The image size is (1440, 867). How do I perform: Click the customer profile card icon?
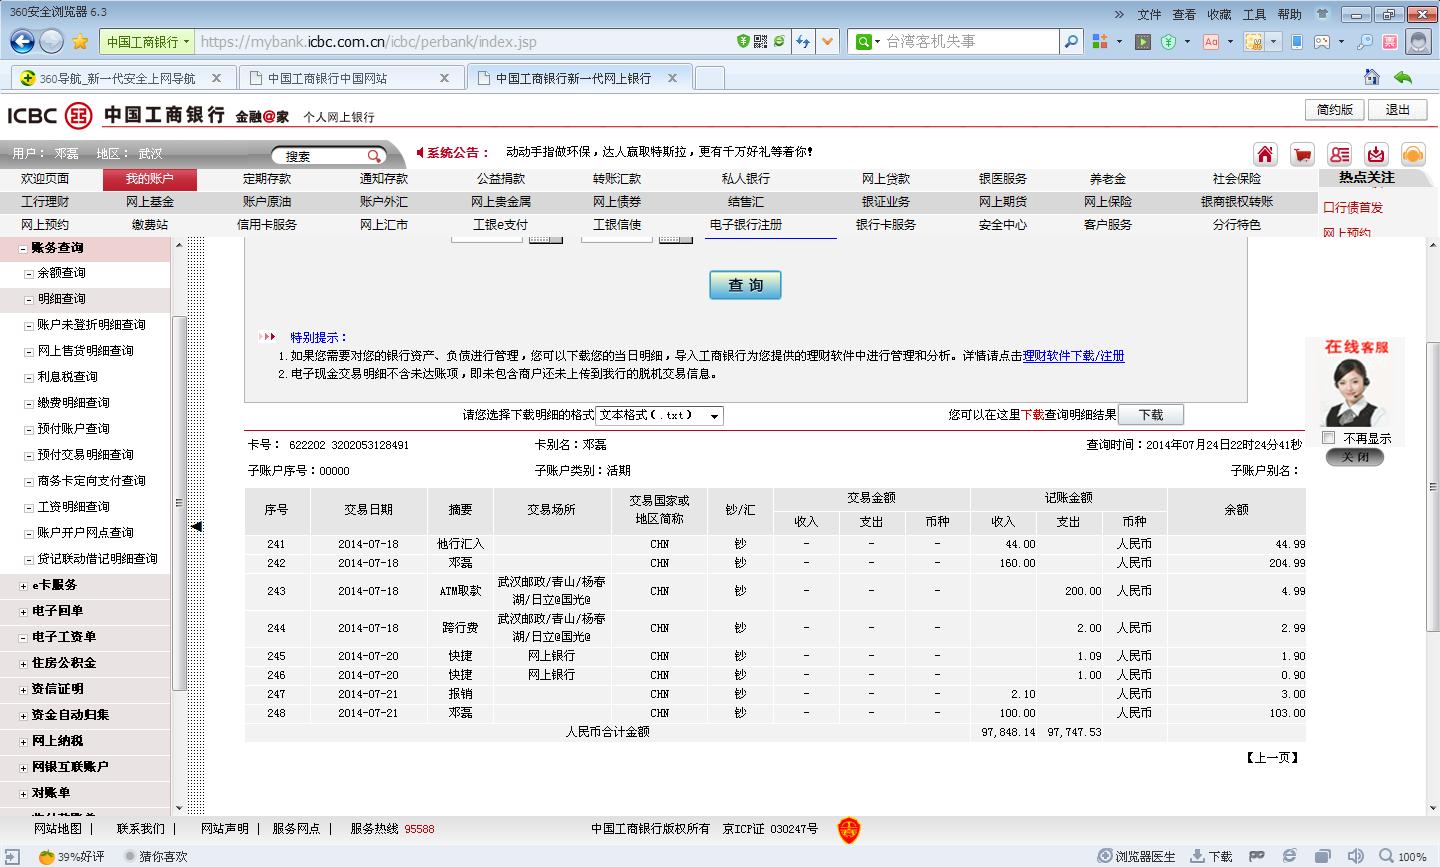click(x=1339, y=154)
